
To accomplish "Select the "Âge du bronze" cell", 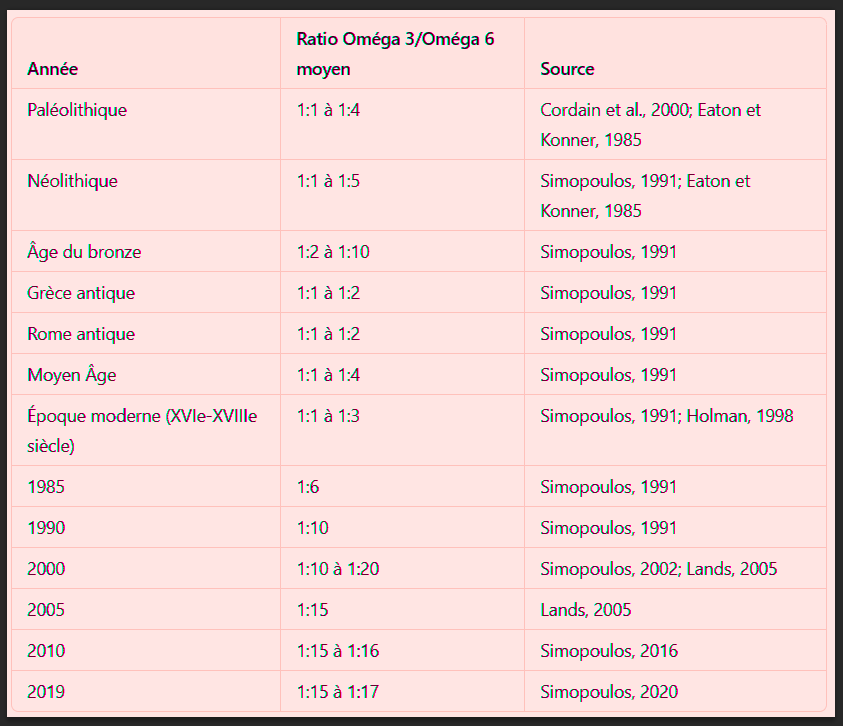I will [84, 252].
